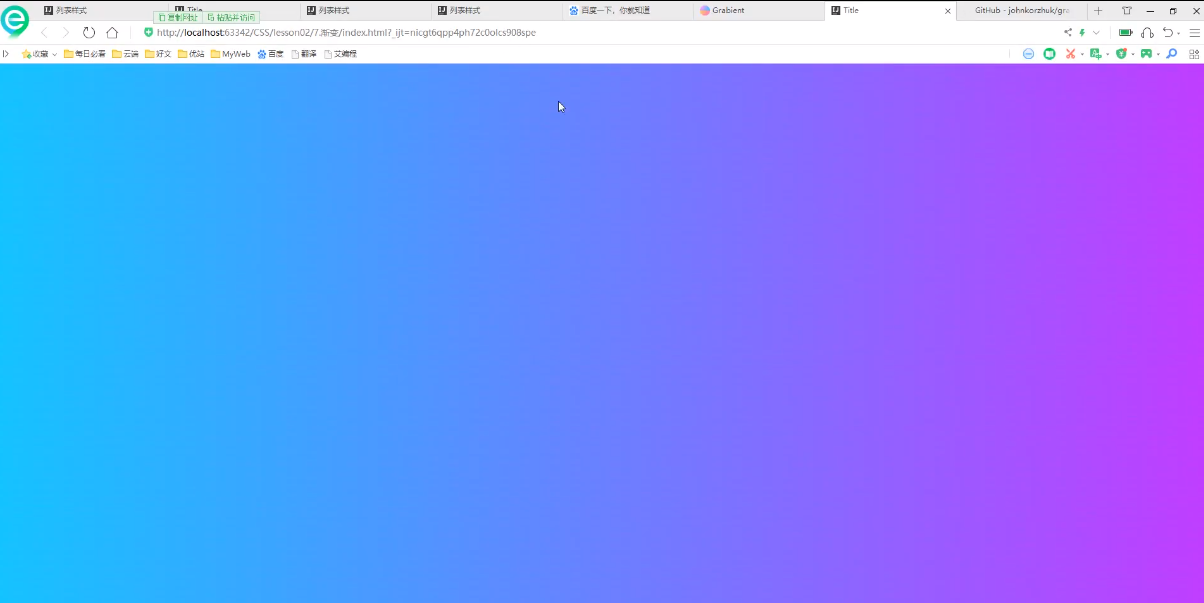Click the ad-blocker minus circle icon
Viewport: 1204px width, 603px height.
point(1029,54)
